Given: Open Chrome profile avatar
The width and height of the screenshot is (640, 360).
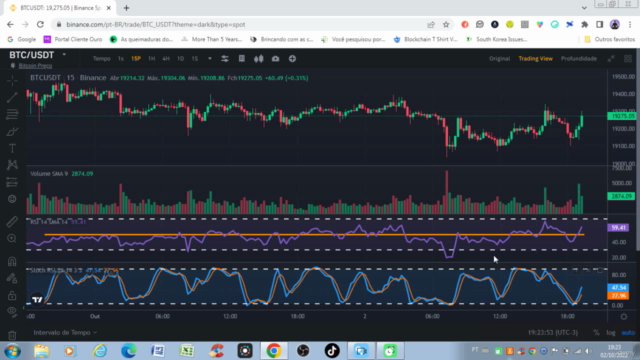Looking at the screenshot, I should pyautogui.click(x=615, y=24).
